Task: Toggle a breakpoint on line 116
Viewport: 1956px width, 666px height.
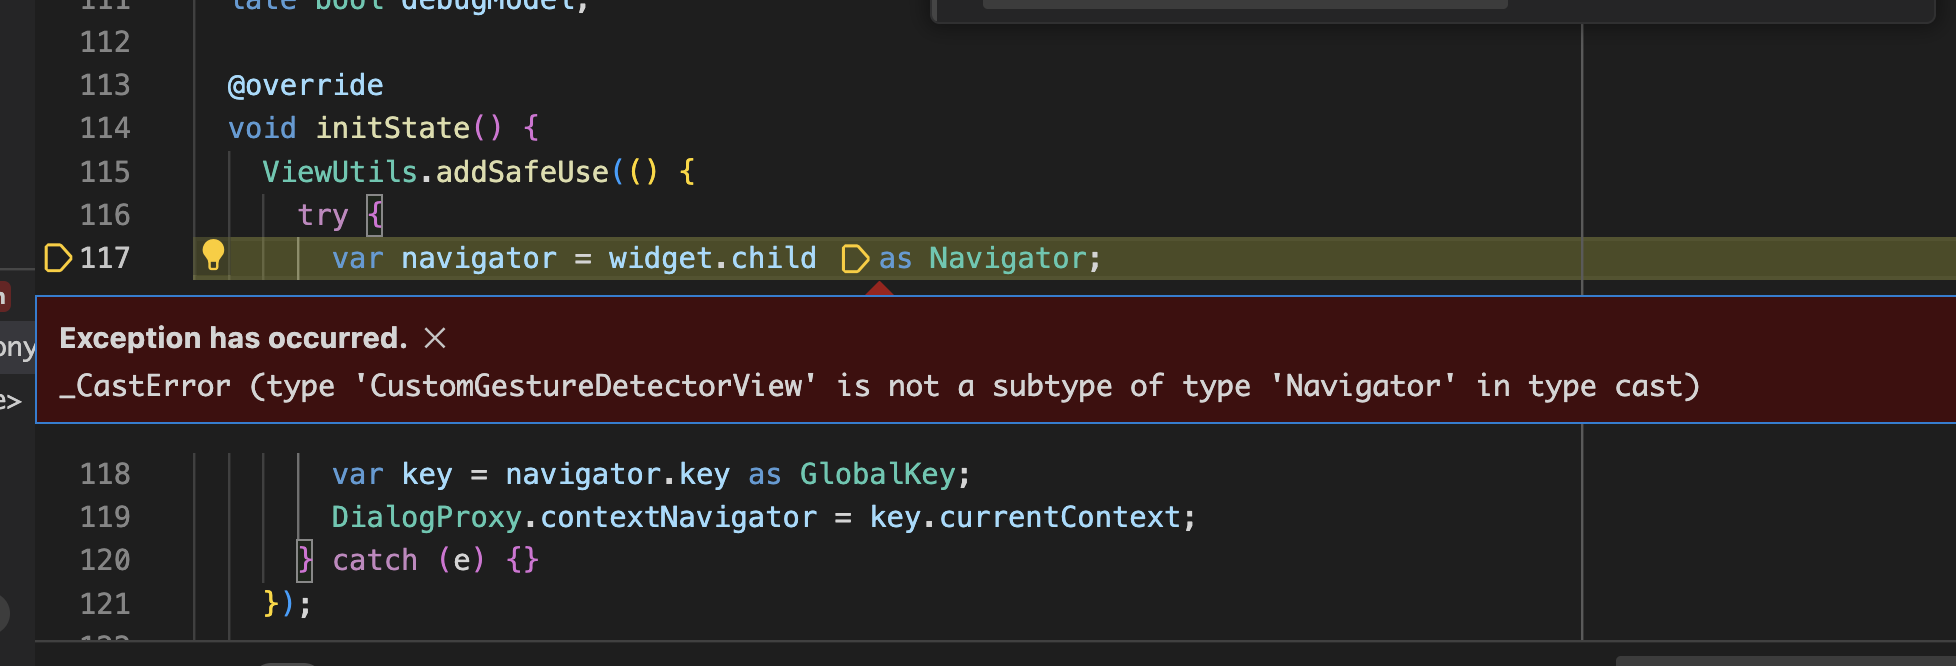Action: point(58,214)
